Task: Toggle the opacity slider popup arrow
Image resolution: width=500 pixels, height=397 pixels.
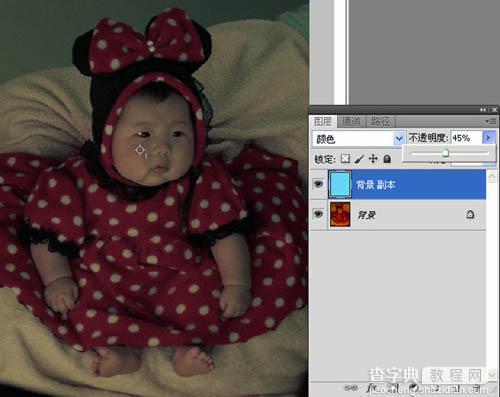Action: coord(489,138)
